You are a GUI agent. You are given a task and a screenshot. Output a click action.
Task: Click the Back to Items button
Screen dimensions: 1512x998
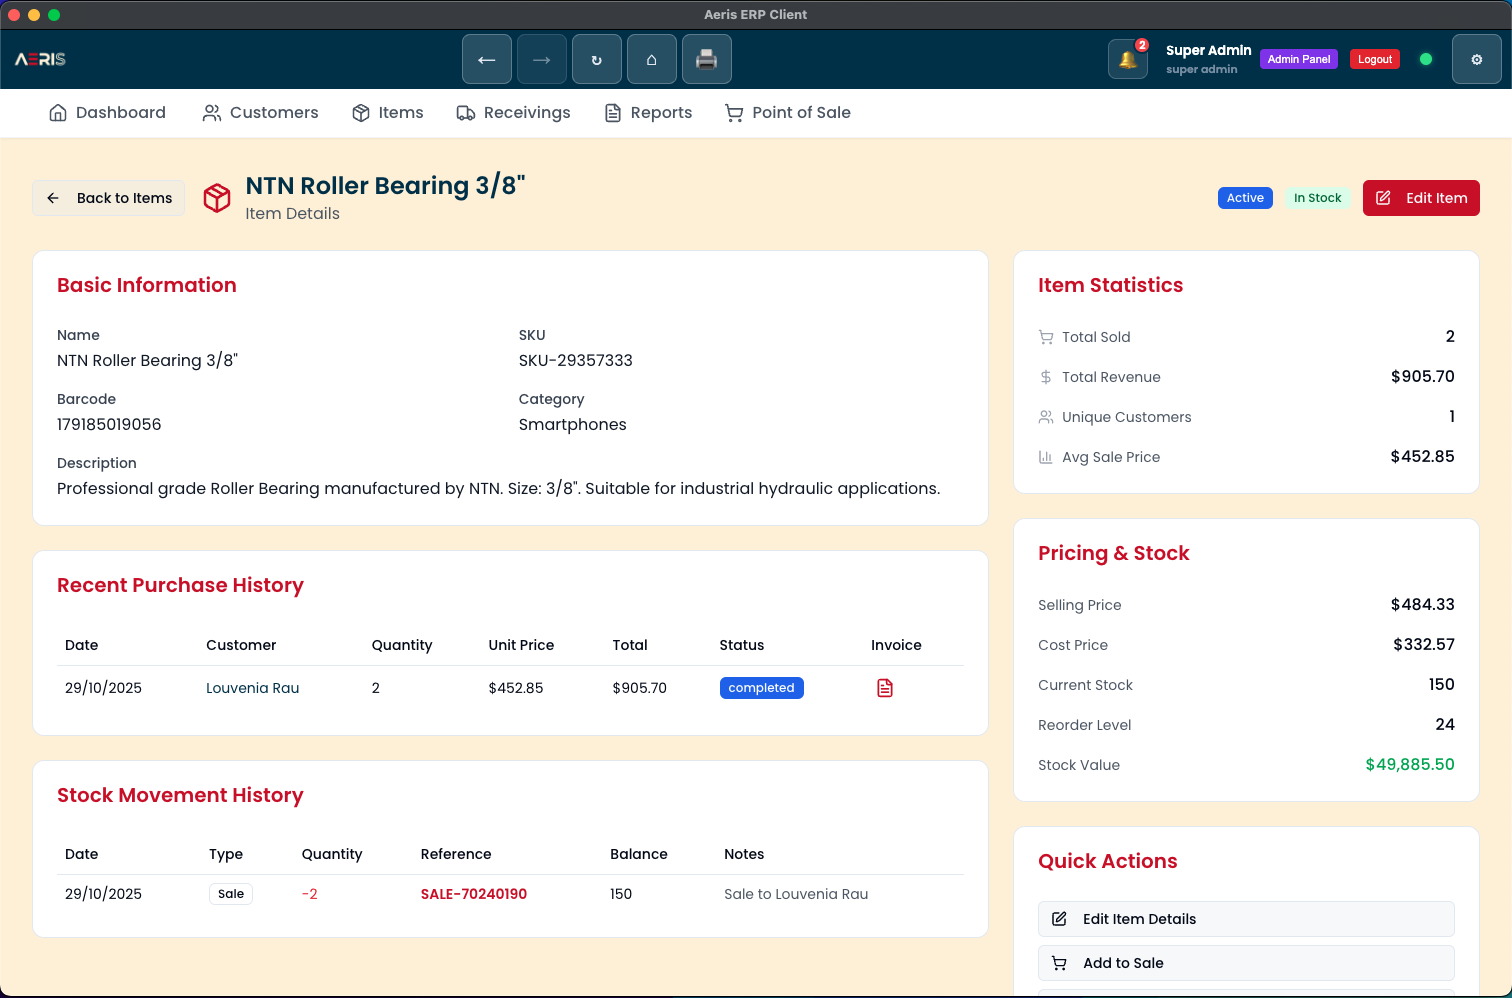pos(109,198)
